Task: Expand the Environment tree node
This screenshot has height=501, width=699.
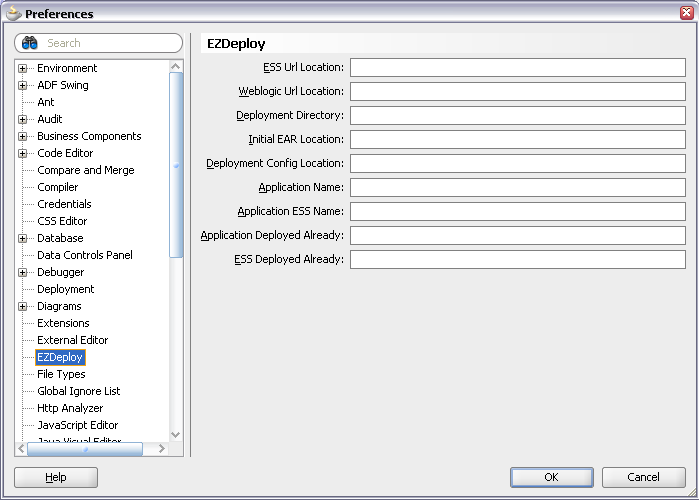Action: (x=23, y=68)
